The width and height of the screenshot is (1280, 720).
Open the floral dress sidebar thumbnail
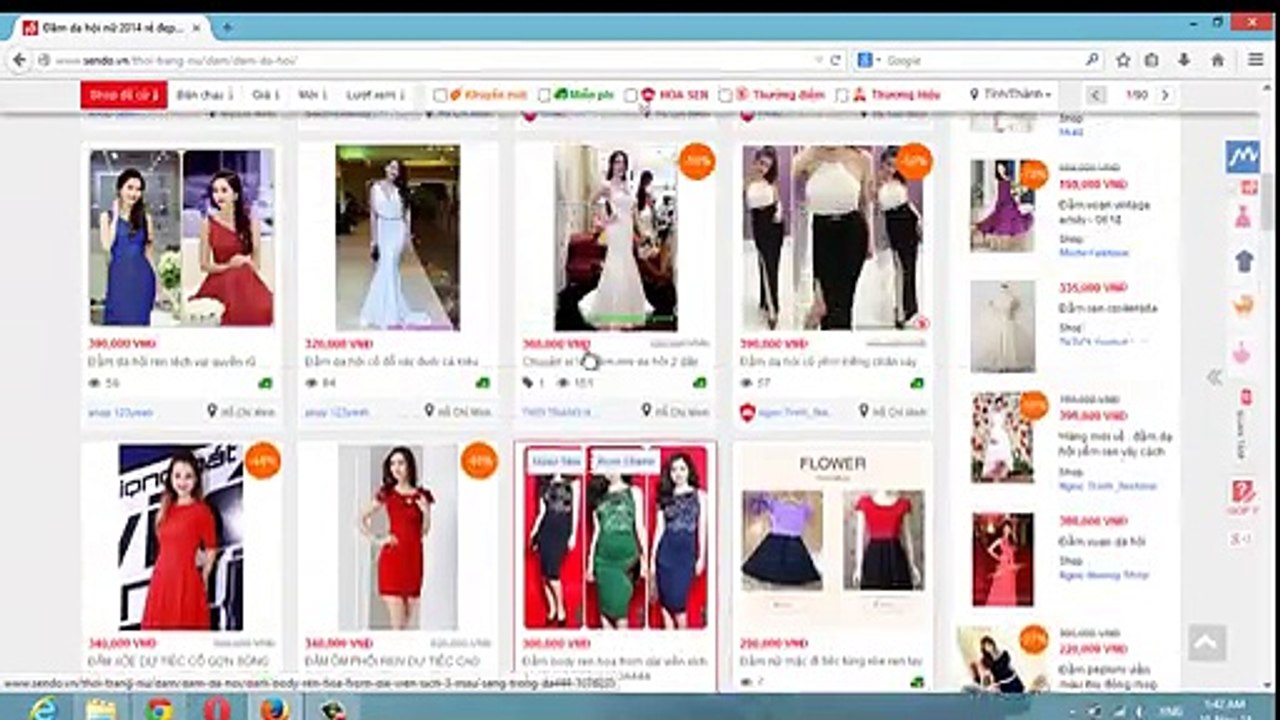(x=1002, y=437)
